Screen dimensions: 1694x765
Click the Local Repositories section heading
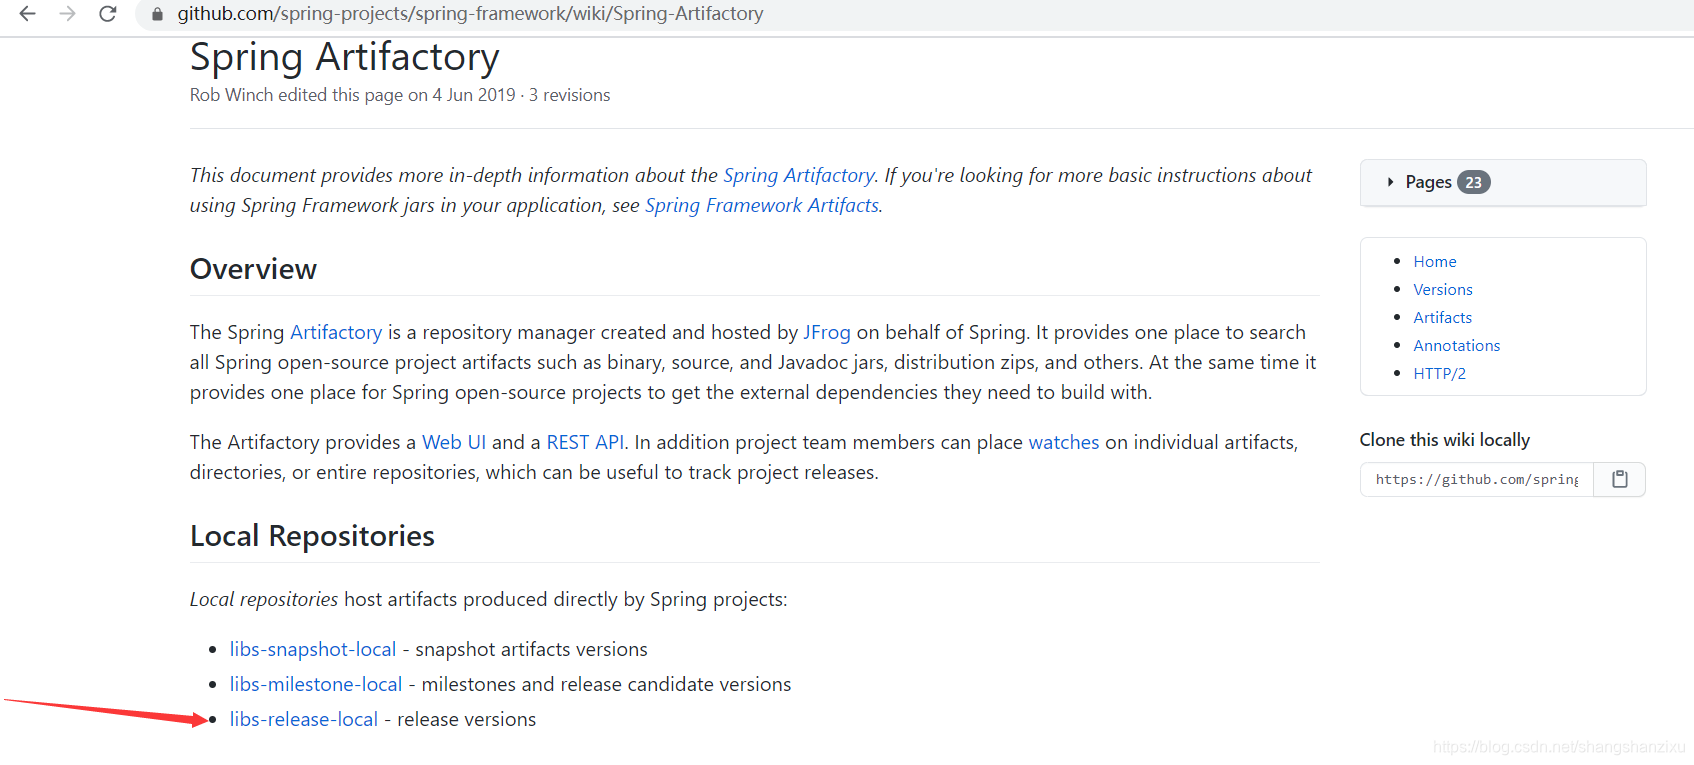tap(312, 536)
